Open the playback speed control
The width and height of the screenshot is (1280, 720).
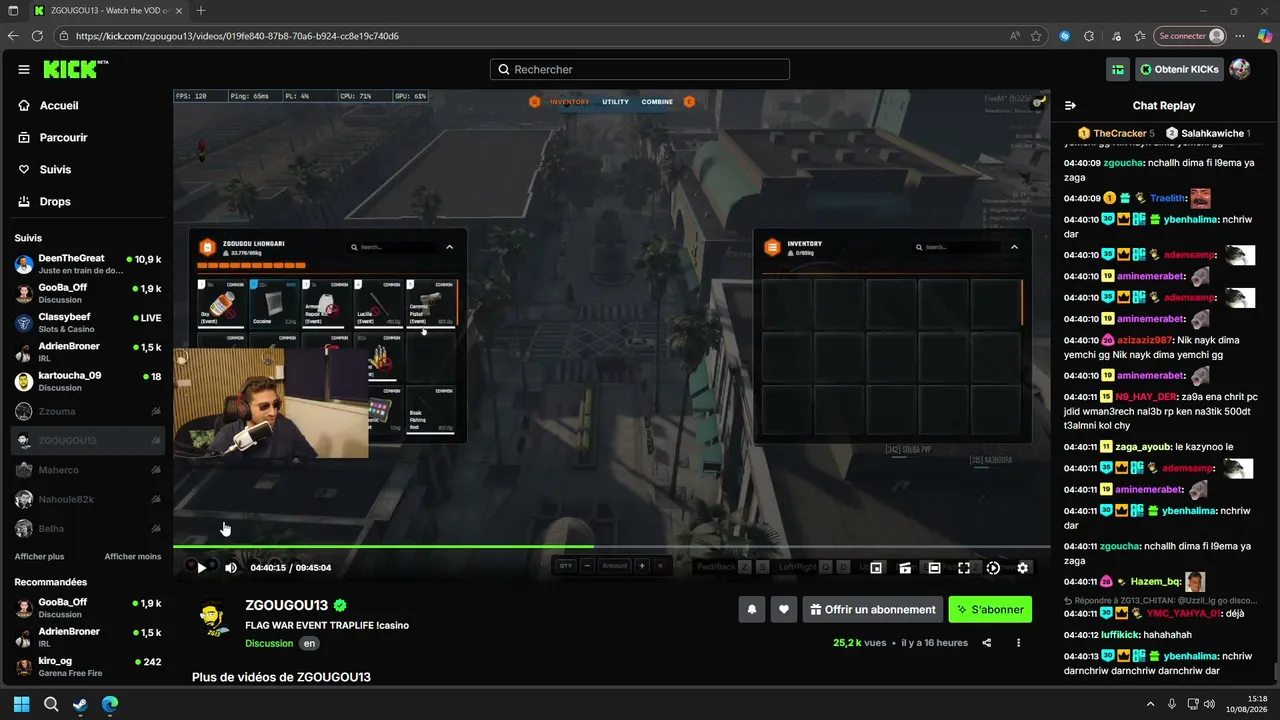coord(993,568)
